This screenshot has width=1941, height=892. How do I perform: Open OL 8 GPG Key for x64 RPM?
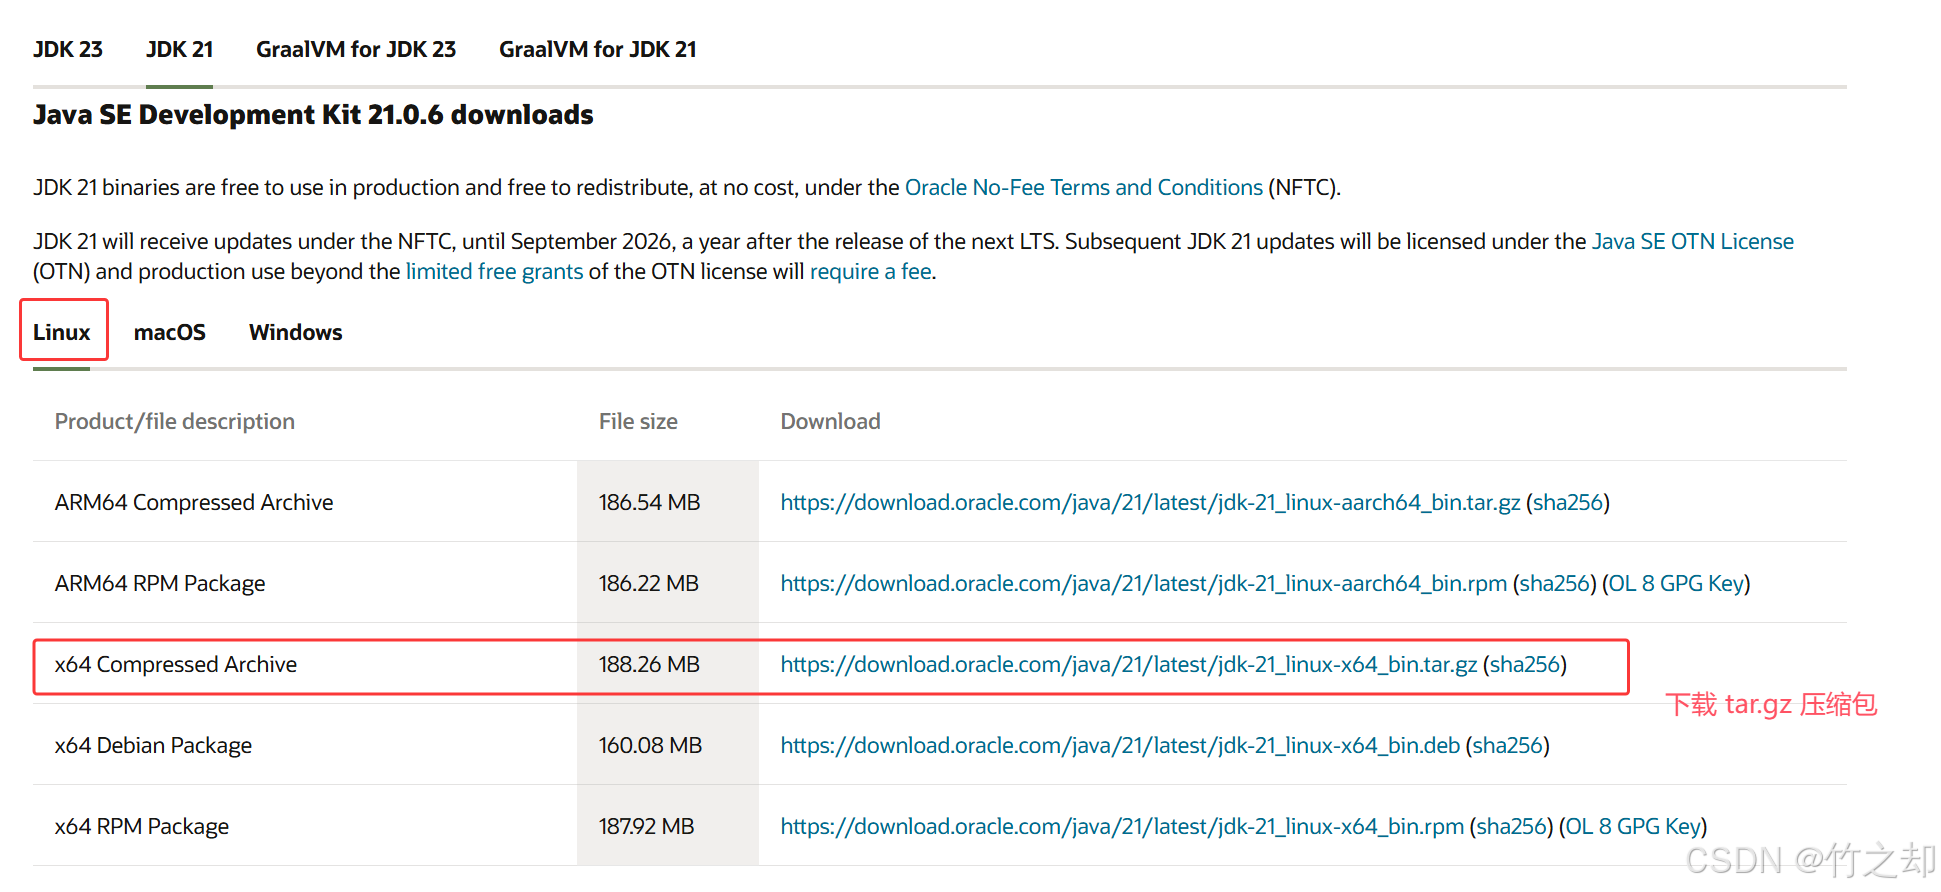click(x=1633, y=826)
